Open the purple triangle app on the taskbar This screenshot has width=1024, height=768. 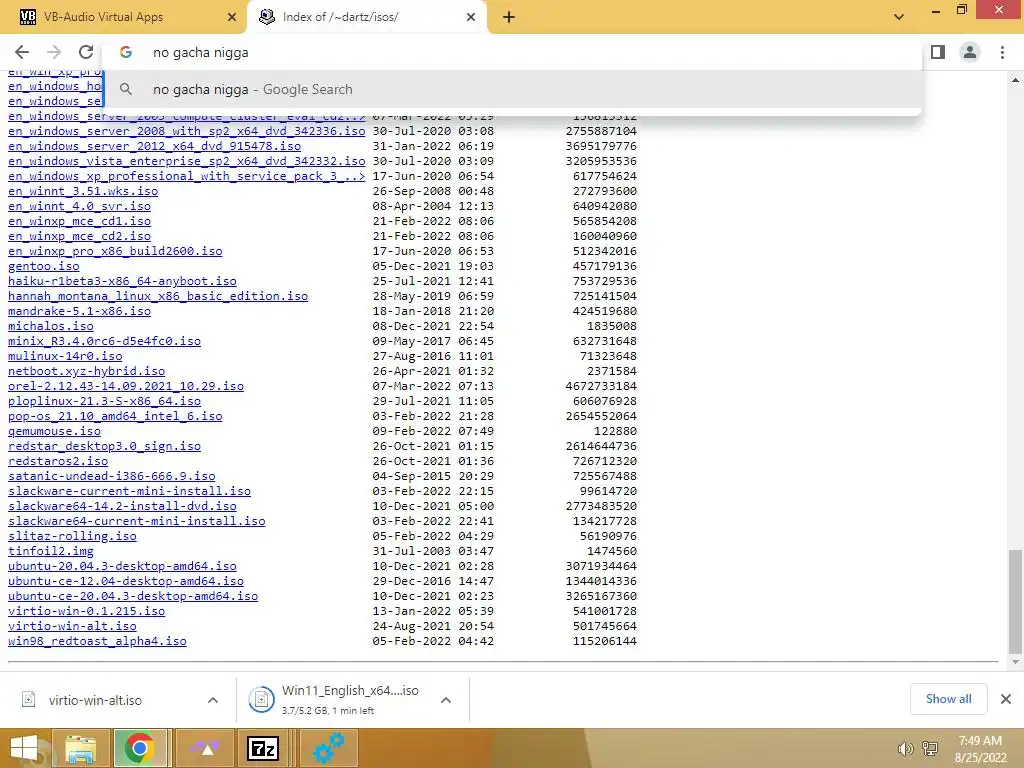click(204, 748)
